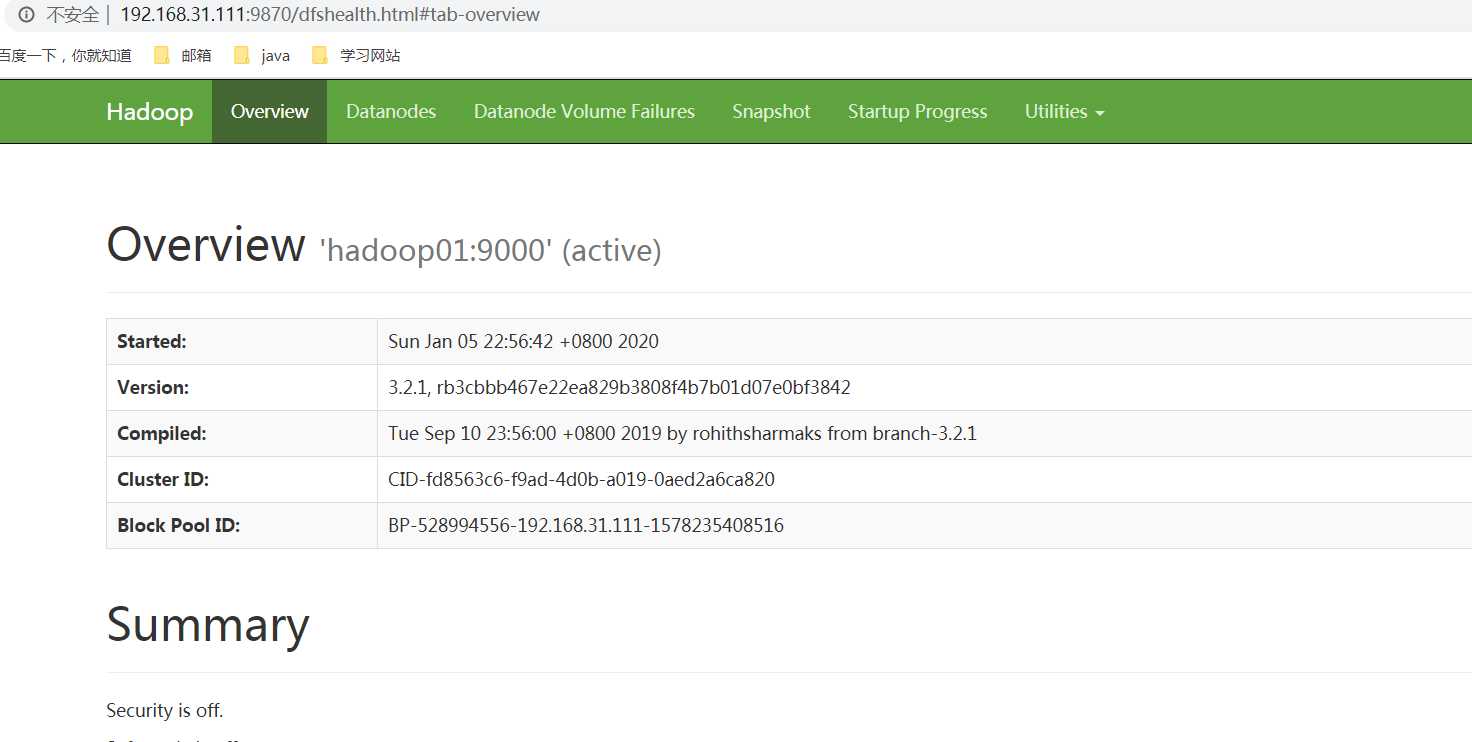
Task: Open the java bookmark folder
Action: pos(262,56)
